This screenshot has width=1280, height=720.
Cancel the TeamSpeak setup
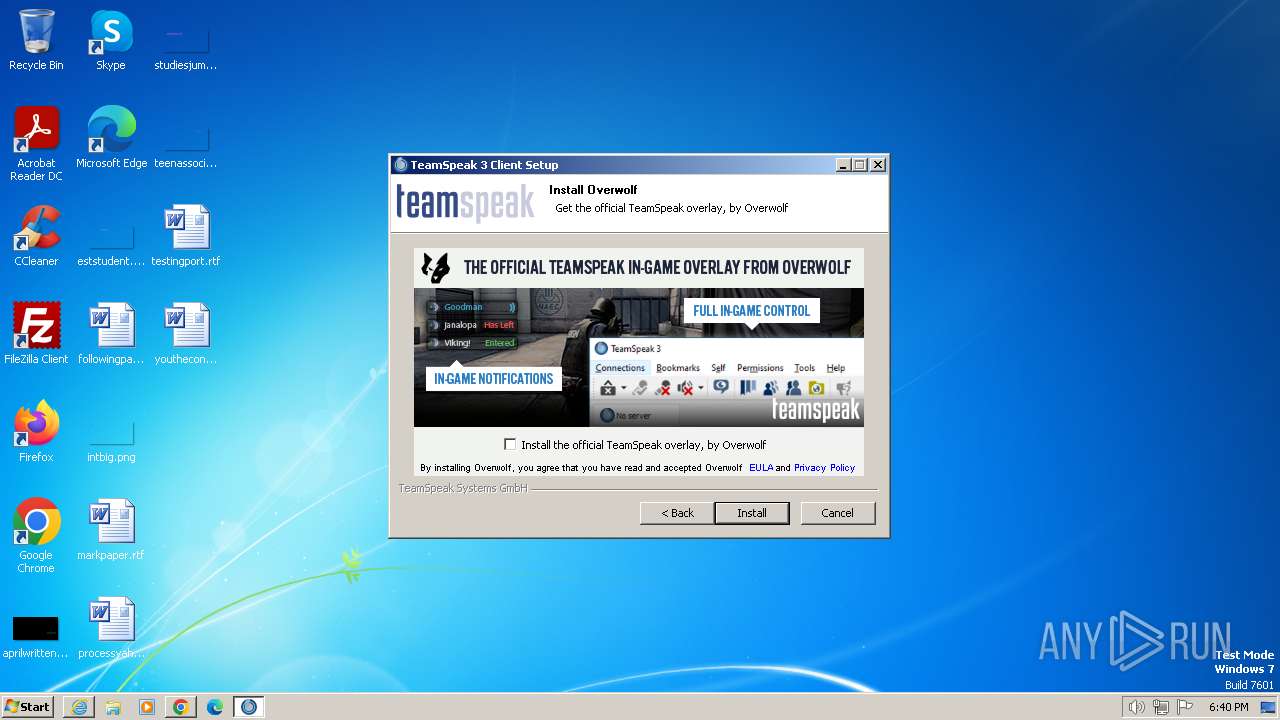[837, 513]
